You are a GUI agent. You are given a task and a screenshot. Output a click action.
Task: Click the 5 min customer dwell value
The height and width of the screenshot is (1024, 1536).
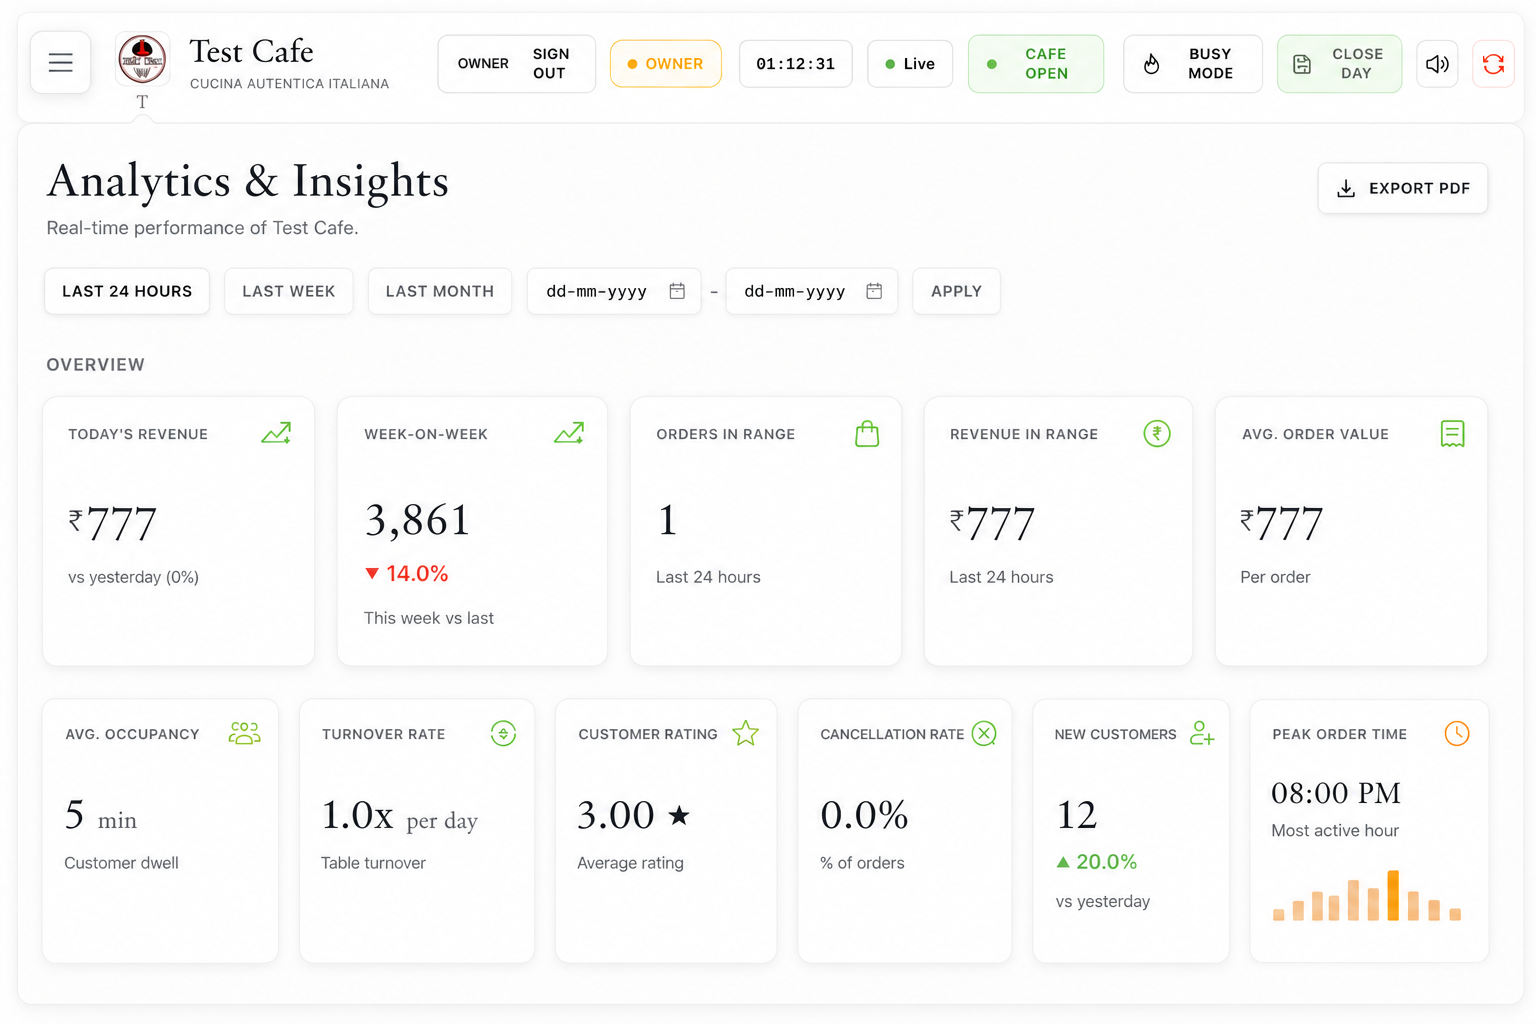click(x=101, y=816)
